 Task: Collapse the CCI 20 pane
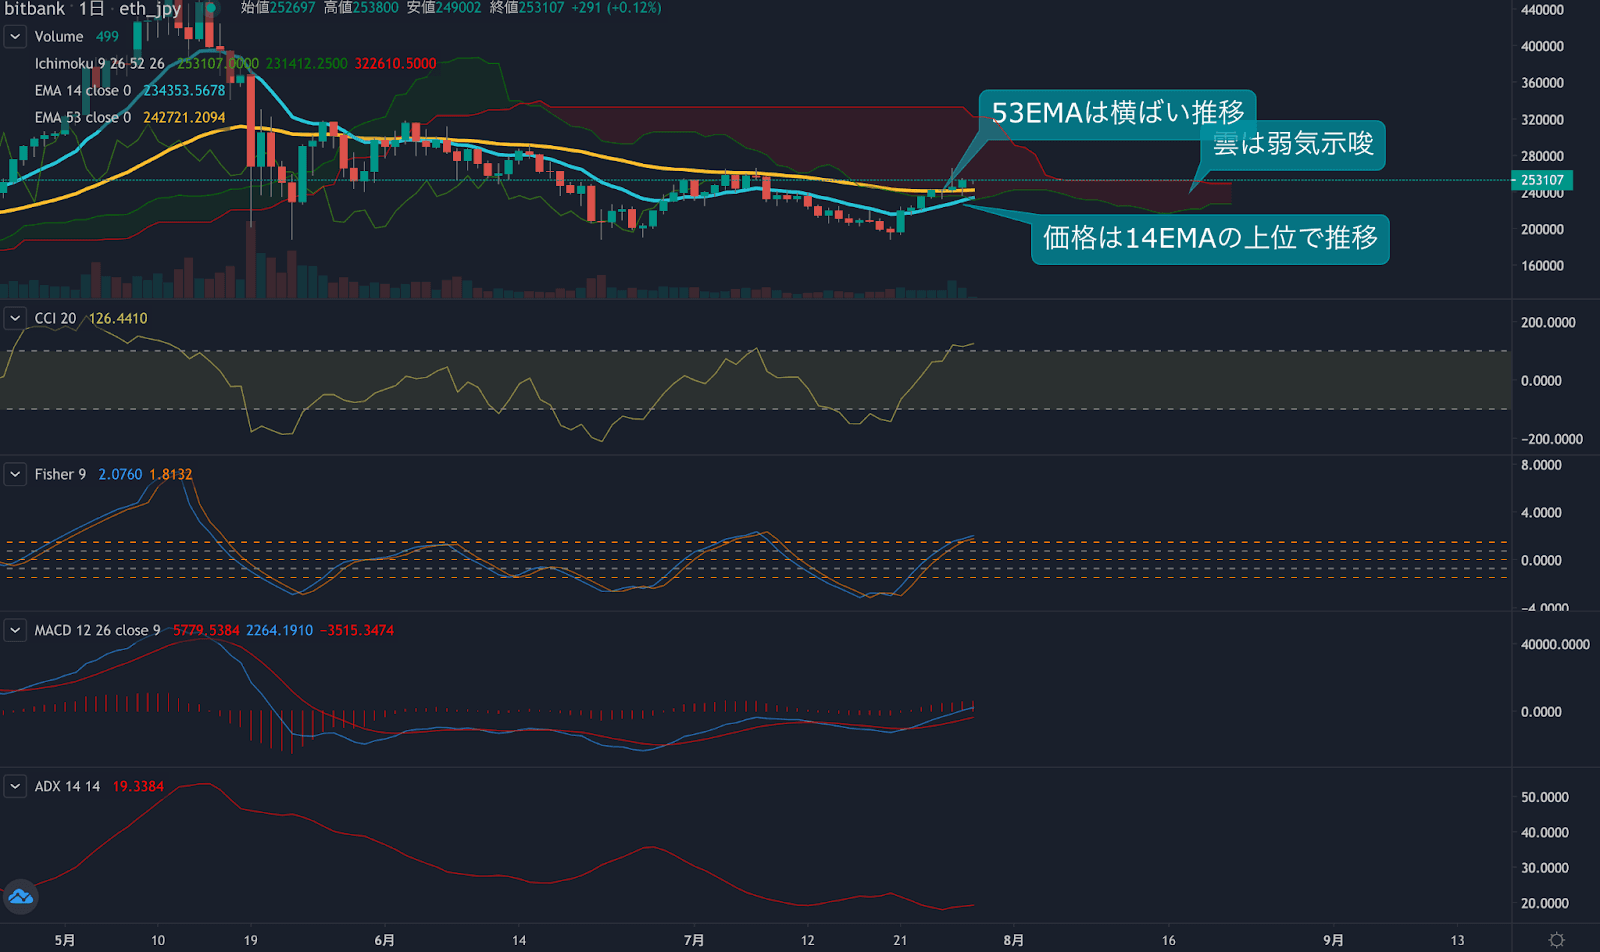[14, 317]
